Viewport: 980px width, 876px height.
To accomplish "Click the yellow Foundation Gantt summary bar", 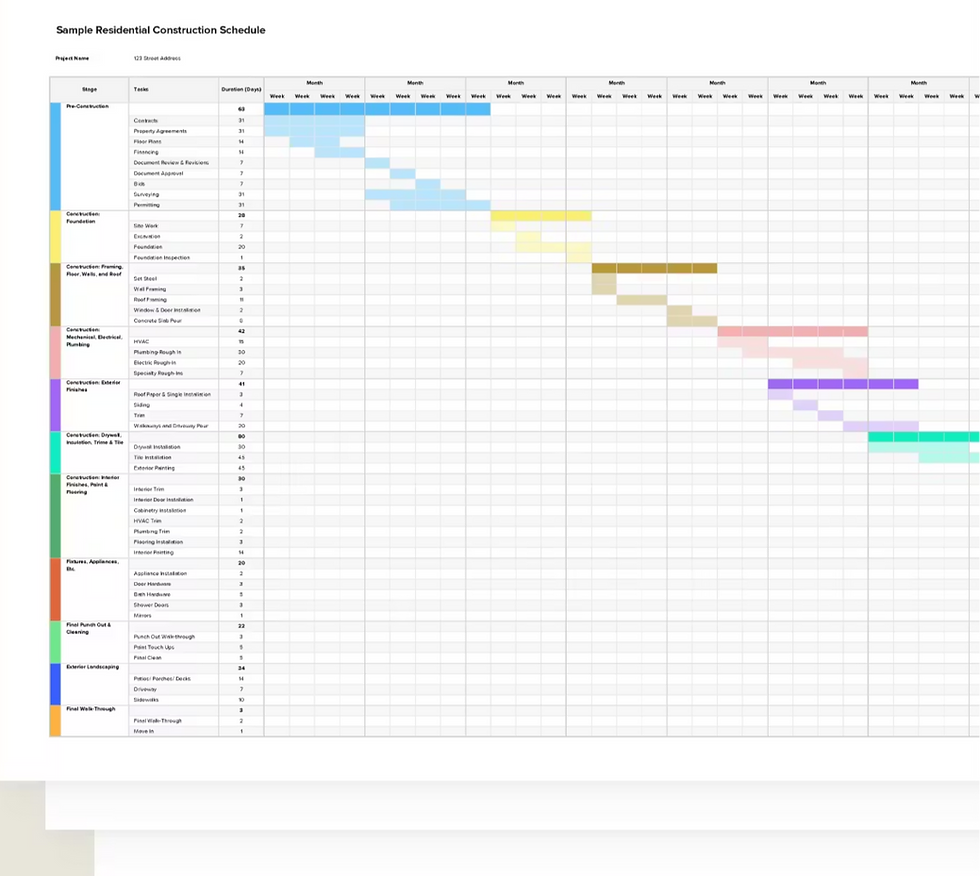I will click(541, 216).
